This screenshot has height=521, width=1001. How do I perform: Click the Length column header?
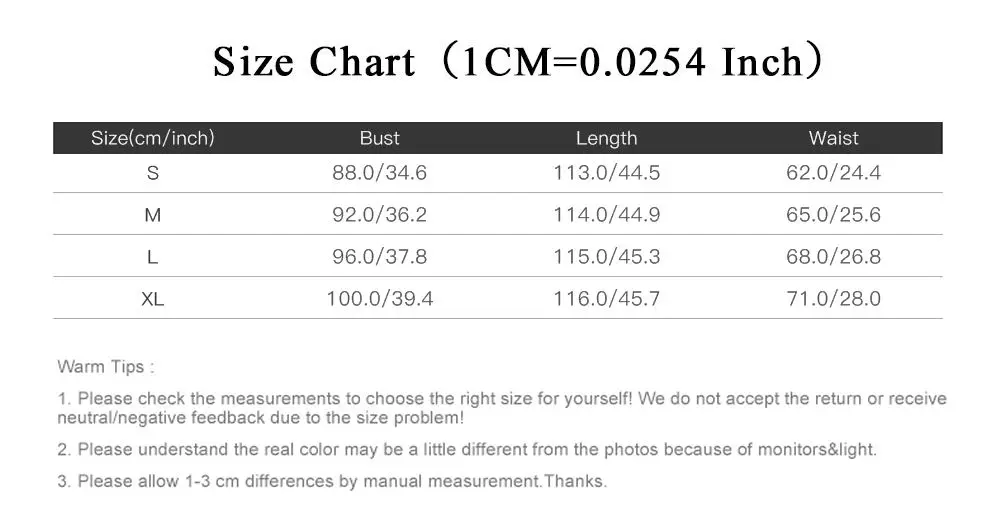[606, 138]
